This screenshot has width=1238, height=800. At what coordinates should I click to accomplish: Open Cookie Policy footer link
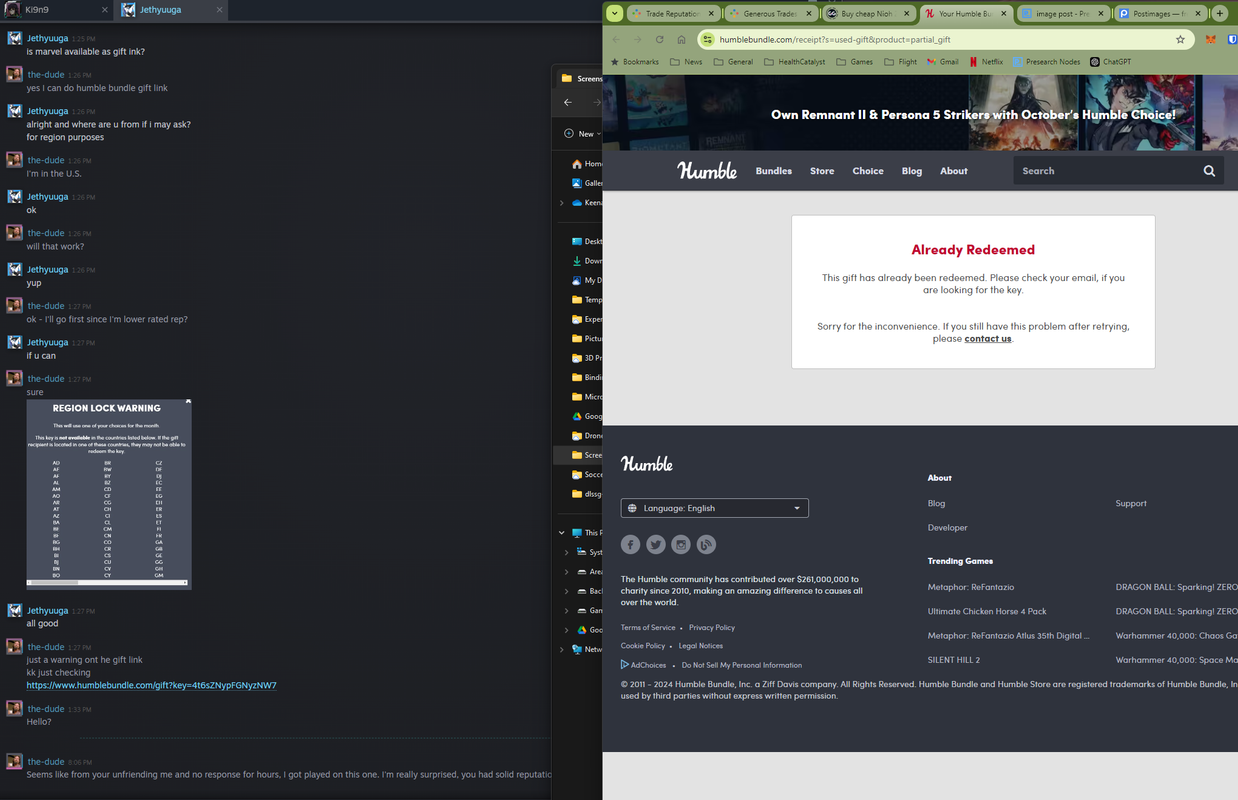(x=643, y=646)
